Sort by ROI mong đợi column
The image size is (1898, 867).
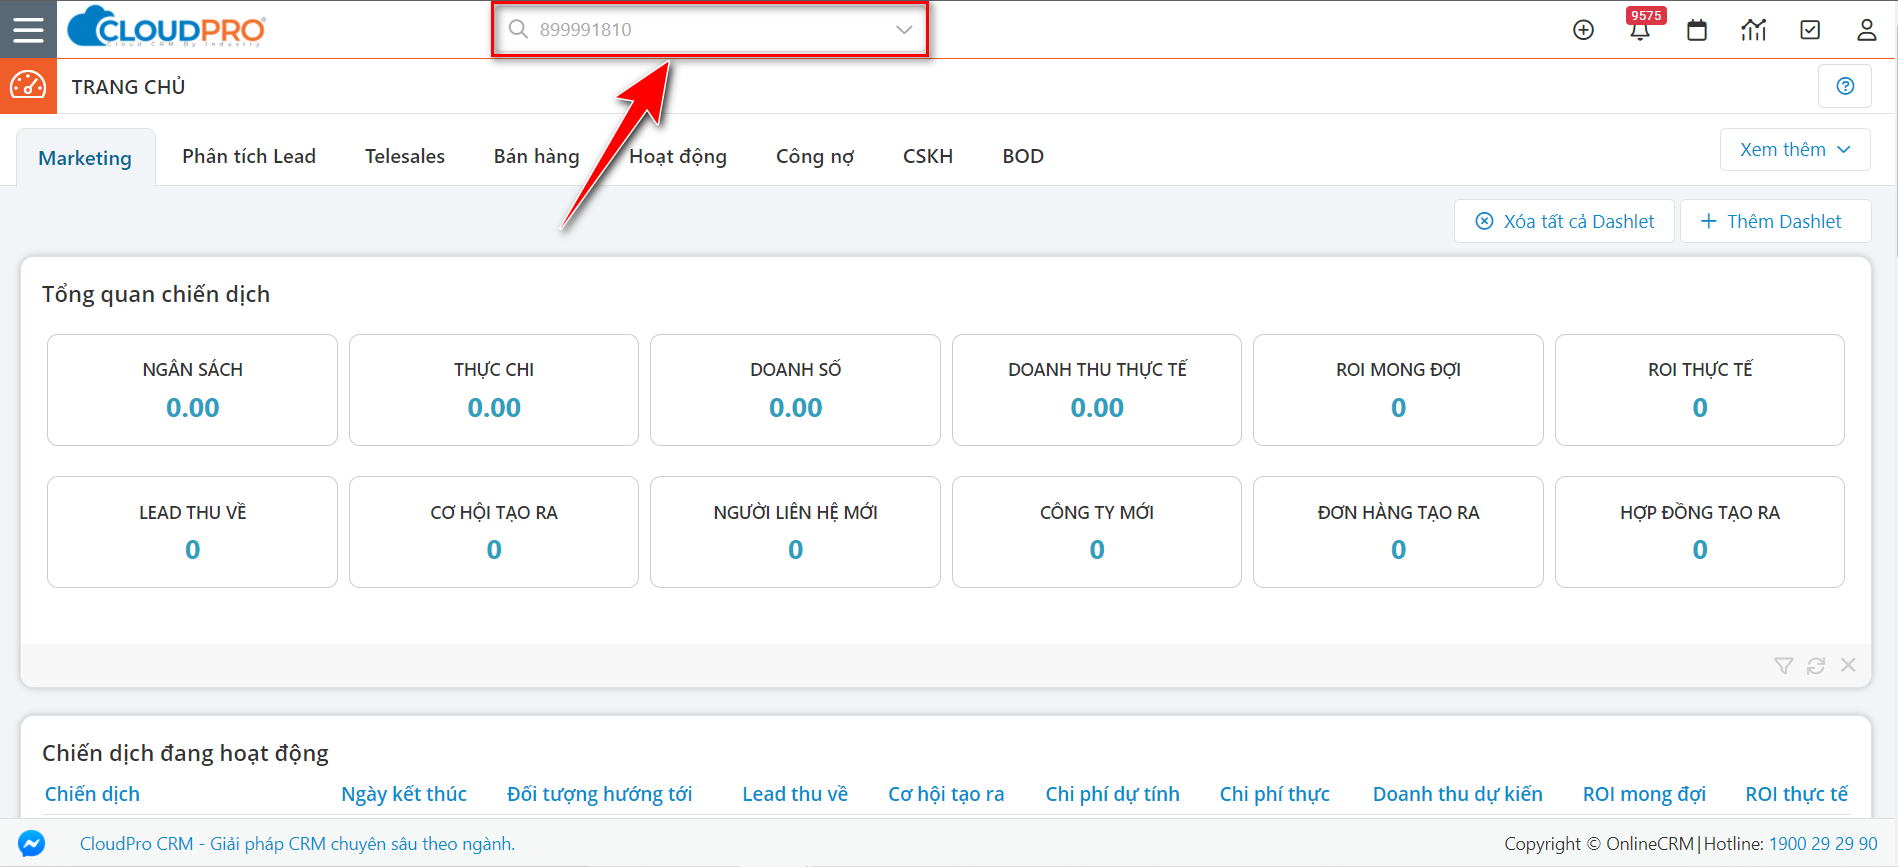click(x=1644, y=794)
